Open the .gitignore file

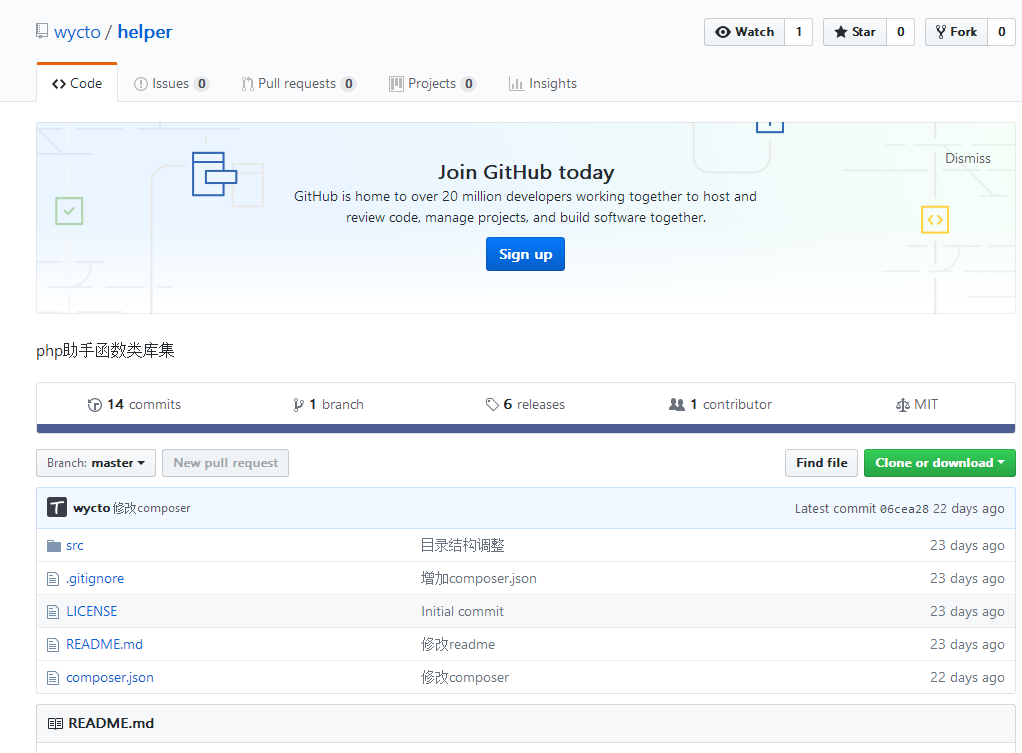click(95, 578)
